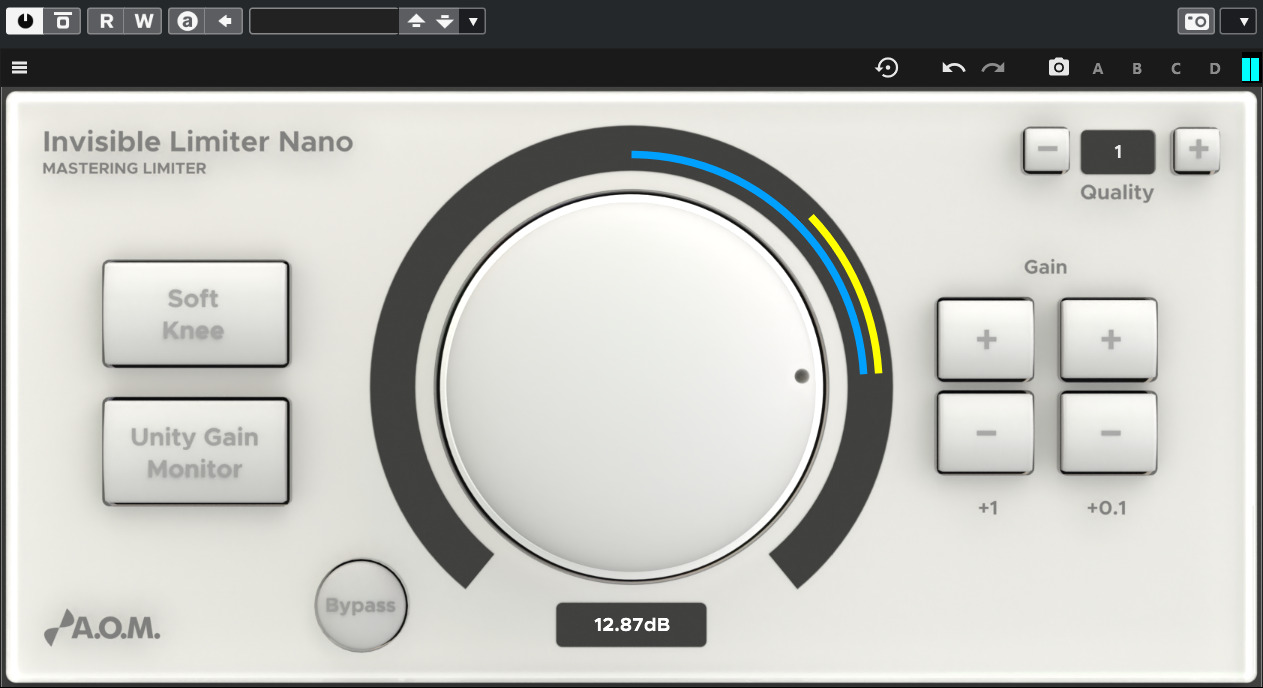Toggle the Soft Knee button
This screenshot has width=1263, height=688.
click(195, 314)
